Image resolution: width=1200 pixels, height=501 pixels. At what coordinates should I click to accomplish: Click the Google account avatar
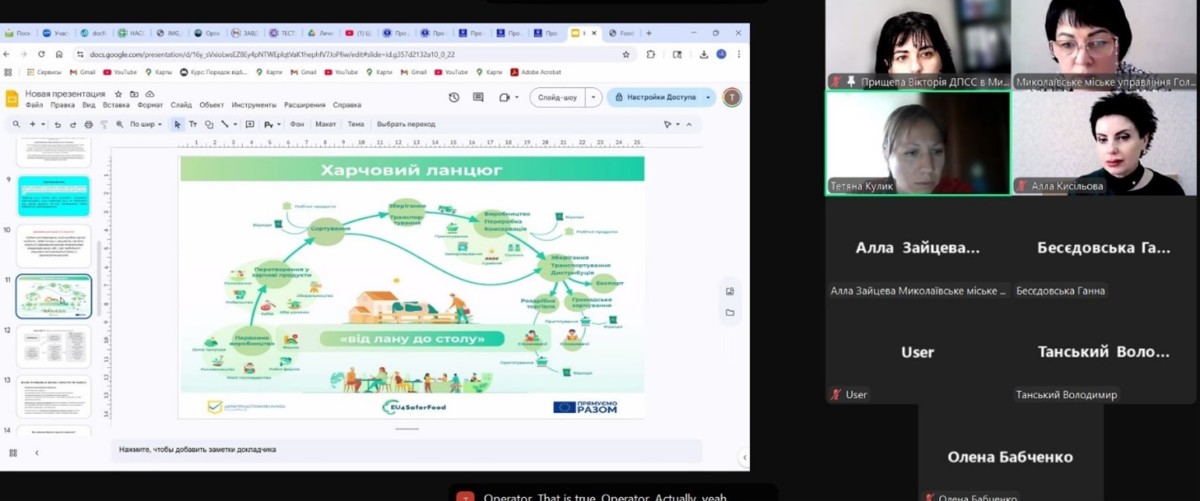(732, 97)
